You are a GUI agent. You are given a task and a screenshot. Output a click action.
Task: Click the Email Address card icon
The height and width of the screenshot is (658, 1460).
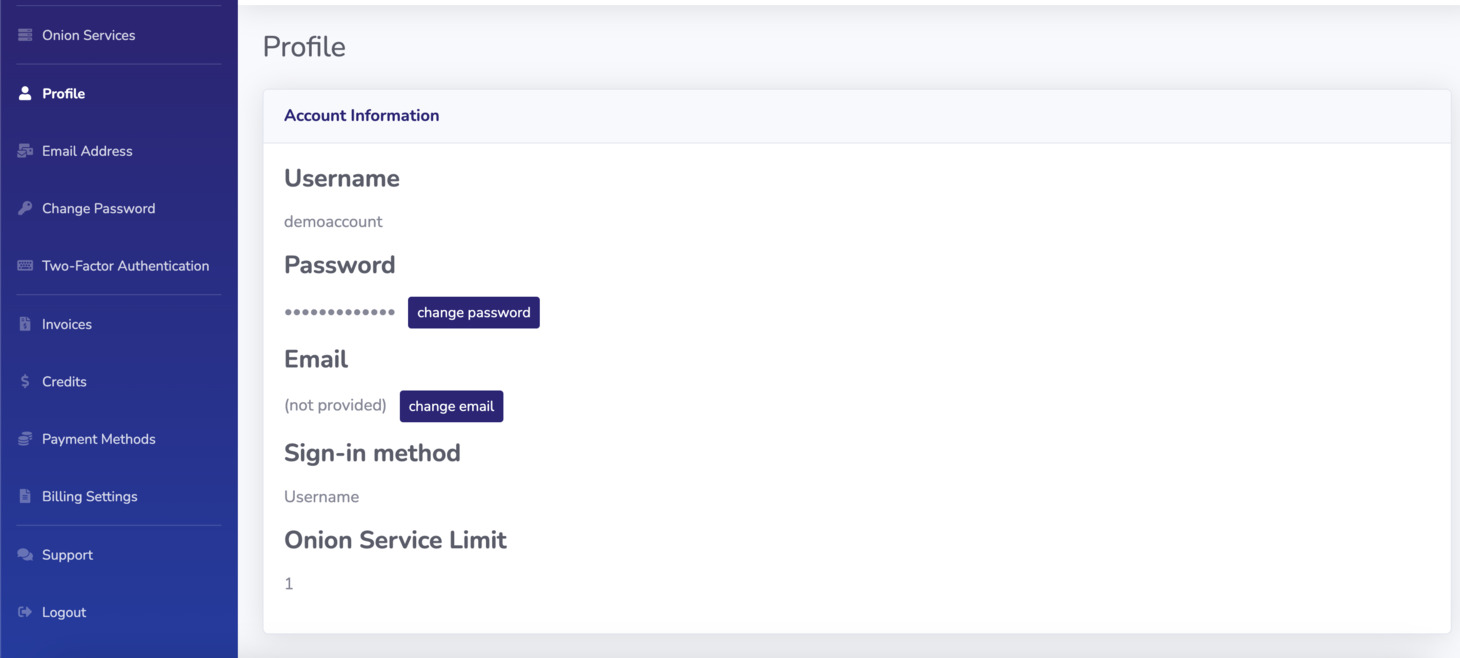[x=25, y=151]
